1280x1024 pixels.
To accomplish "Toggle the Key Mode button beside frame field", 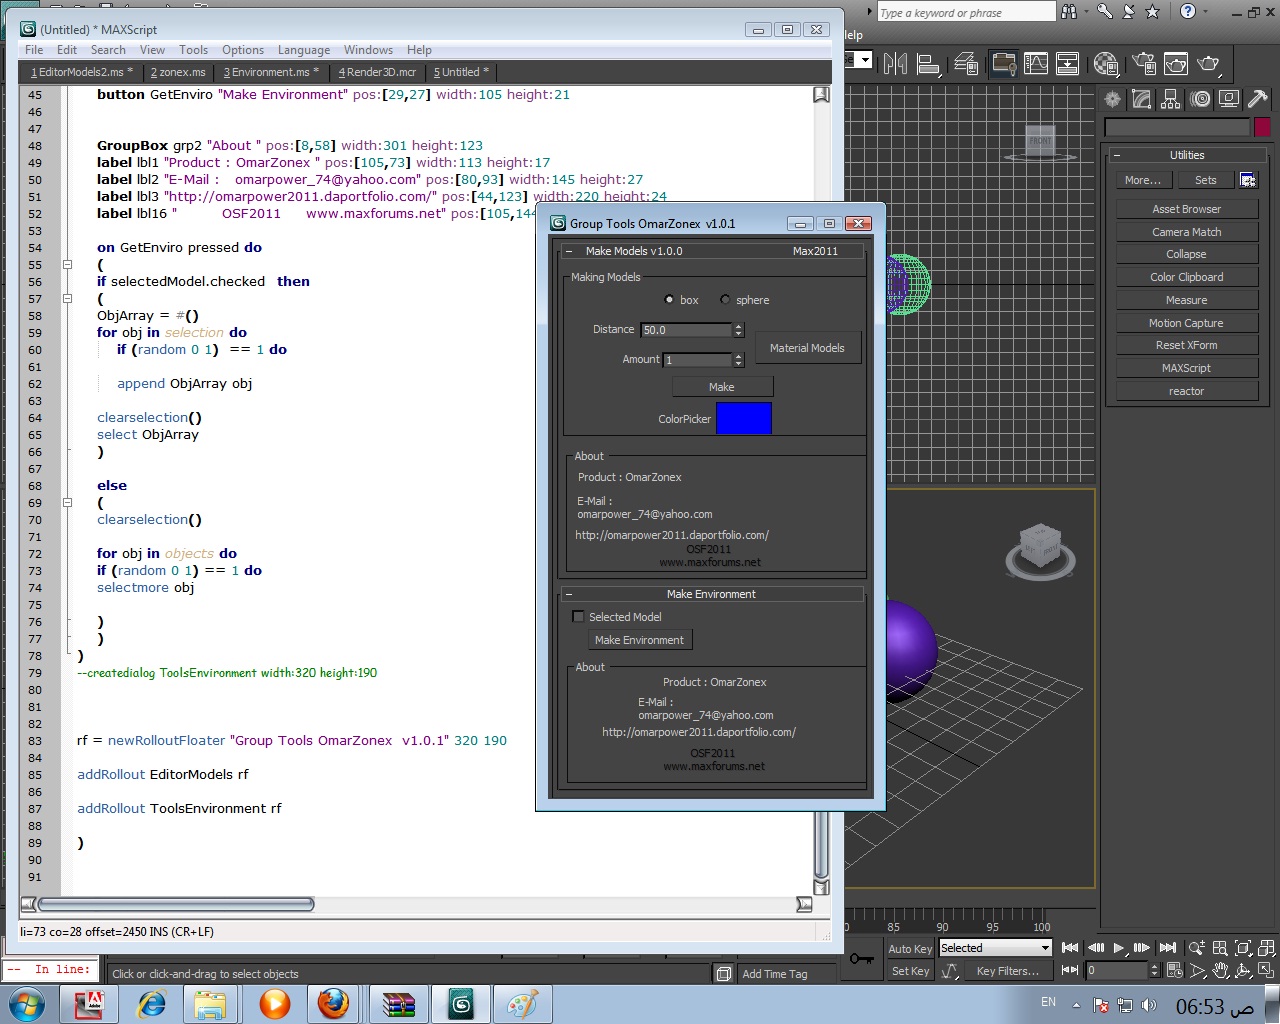I will pos(1069,970).
